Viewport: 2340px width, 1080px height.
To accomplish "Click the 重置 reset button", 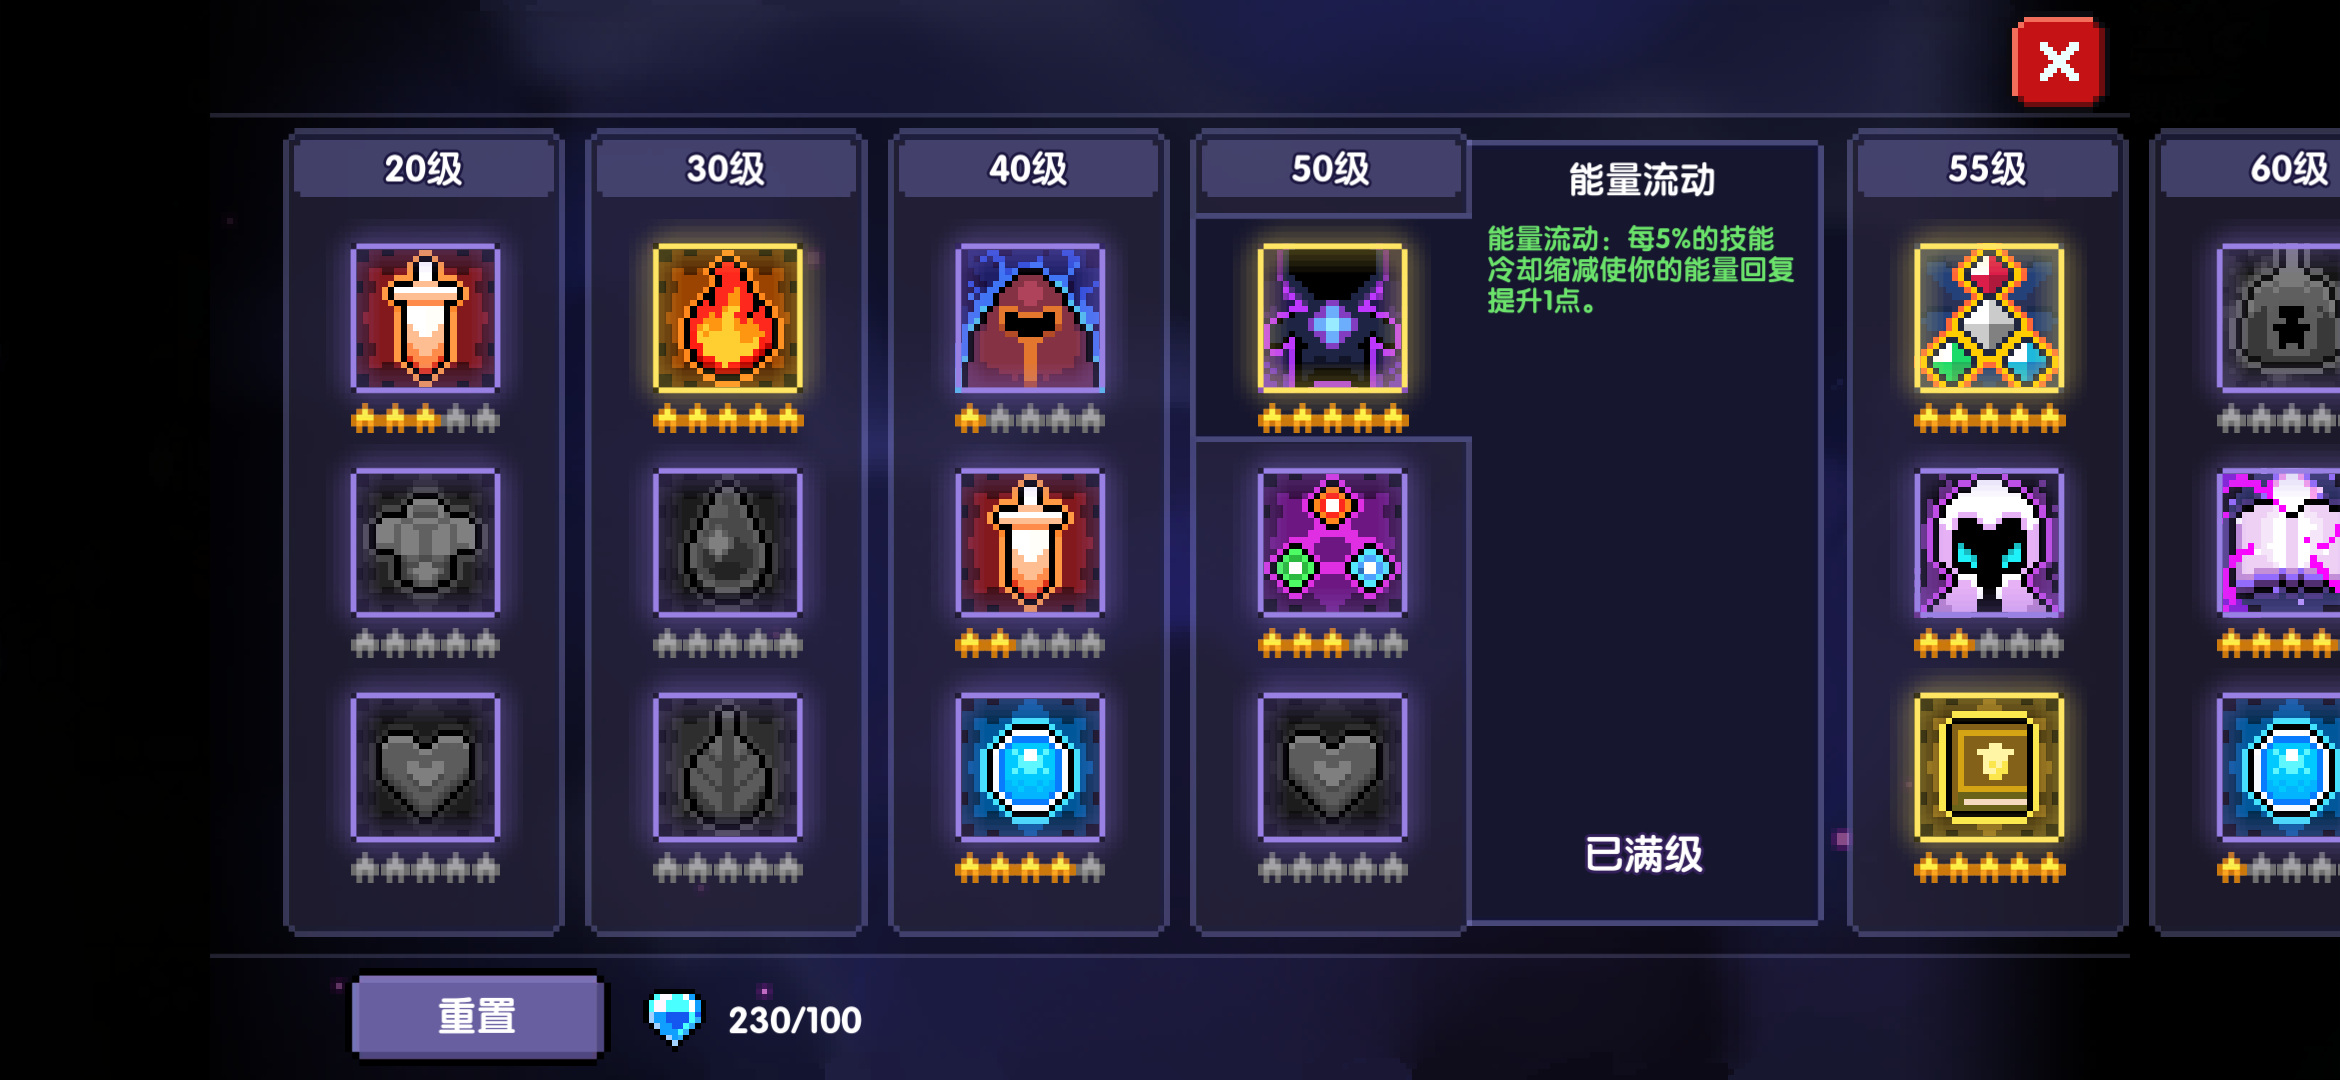I will coord(478,1016).
